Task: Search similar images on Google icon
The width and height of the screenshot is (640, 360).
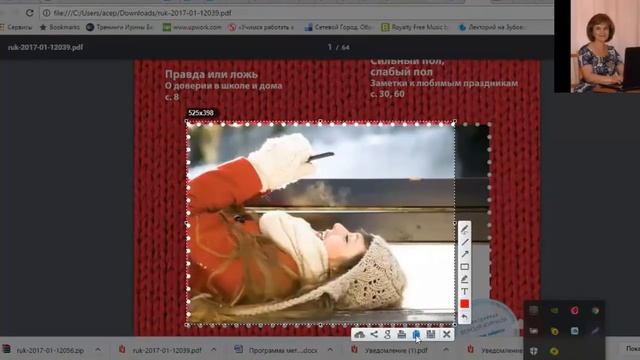Action: 387,335
